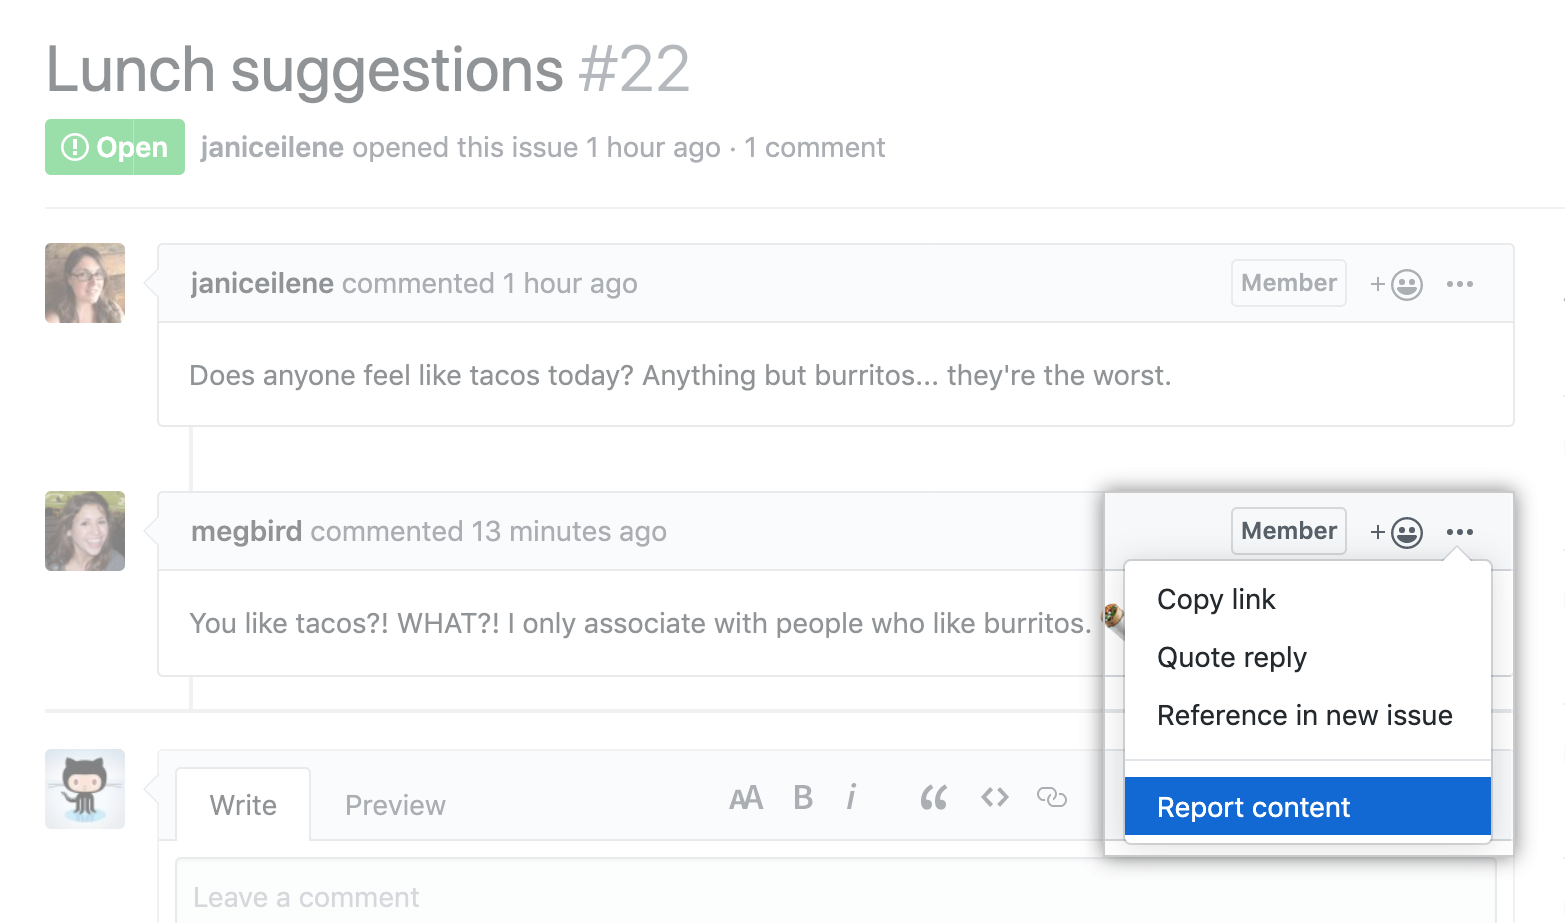
Task: Select Quote reply from the dropdown menu
Action: [x=1231, y=657]
